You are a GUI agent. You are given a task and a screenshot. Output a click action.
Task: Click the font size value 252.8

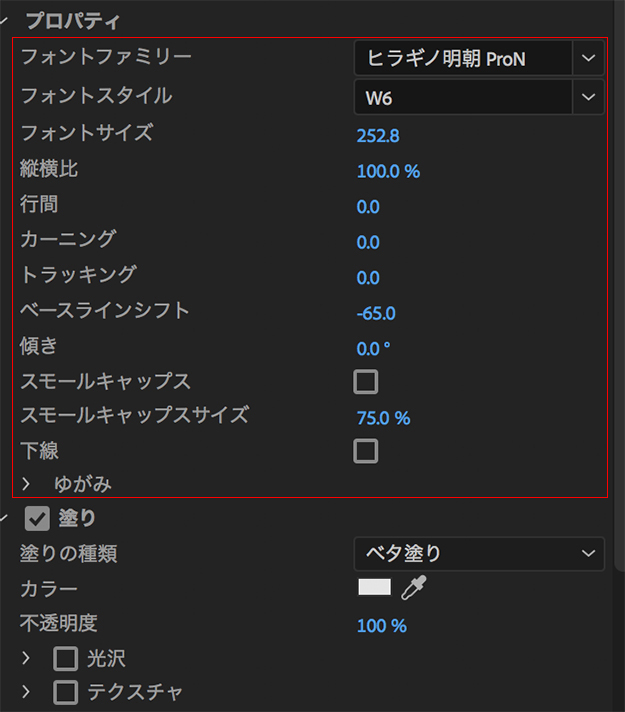click(378, 136)
